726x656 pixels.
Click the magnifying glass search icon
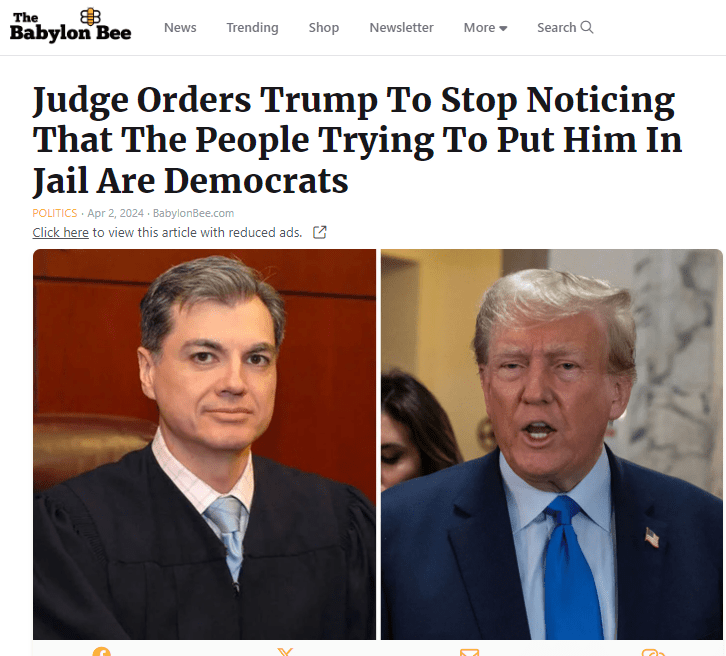[x=587, y=27]
